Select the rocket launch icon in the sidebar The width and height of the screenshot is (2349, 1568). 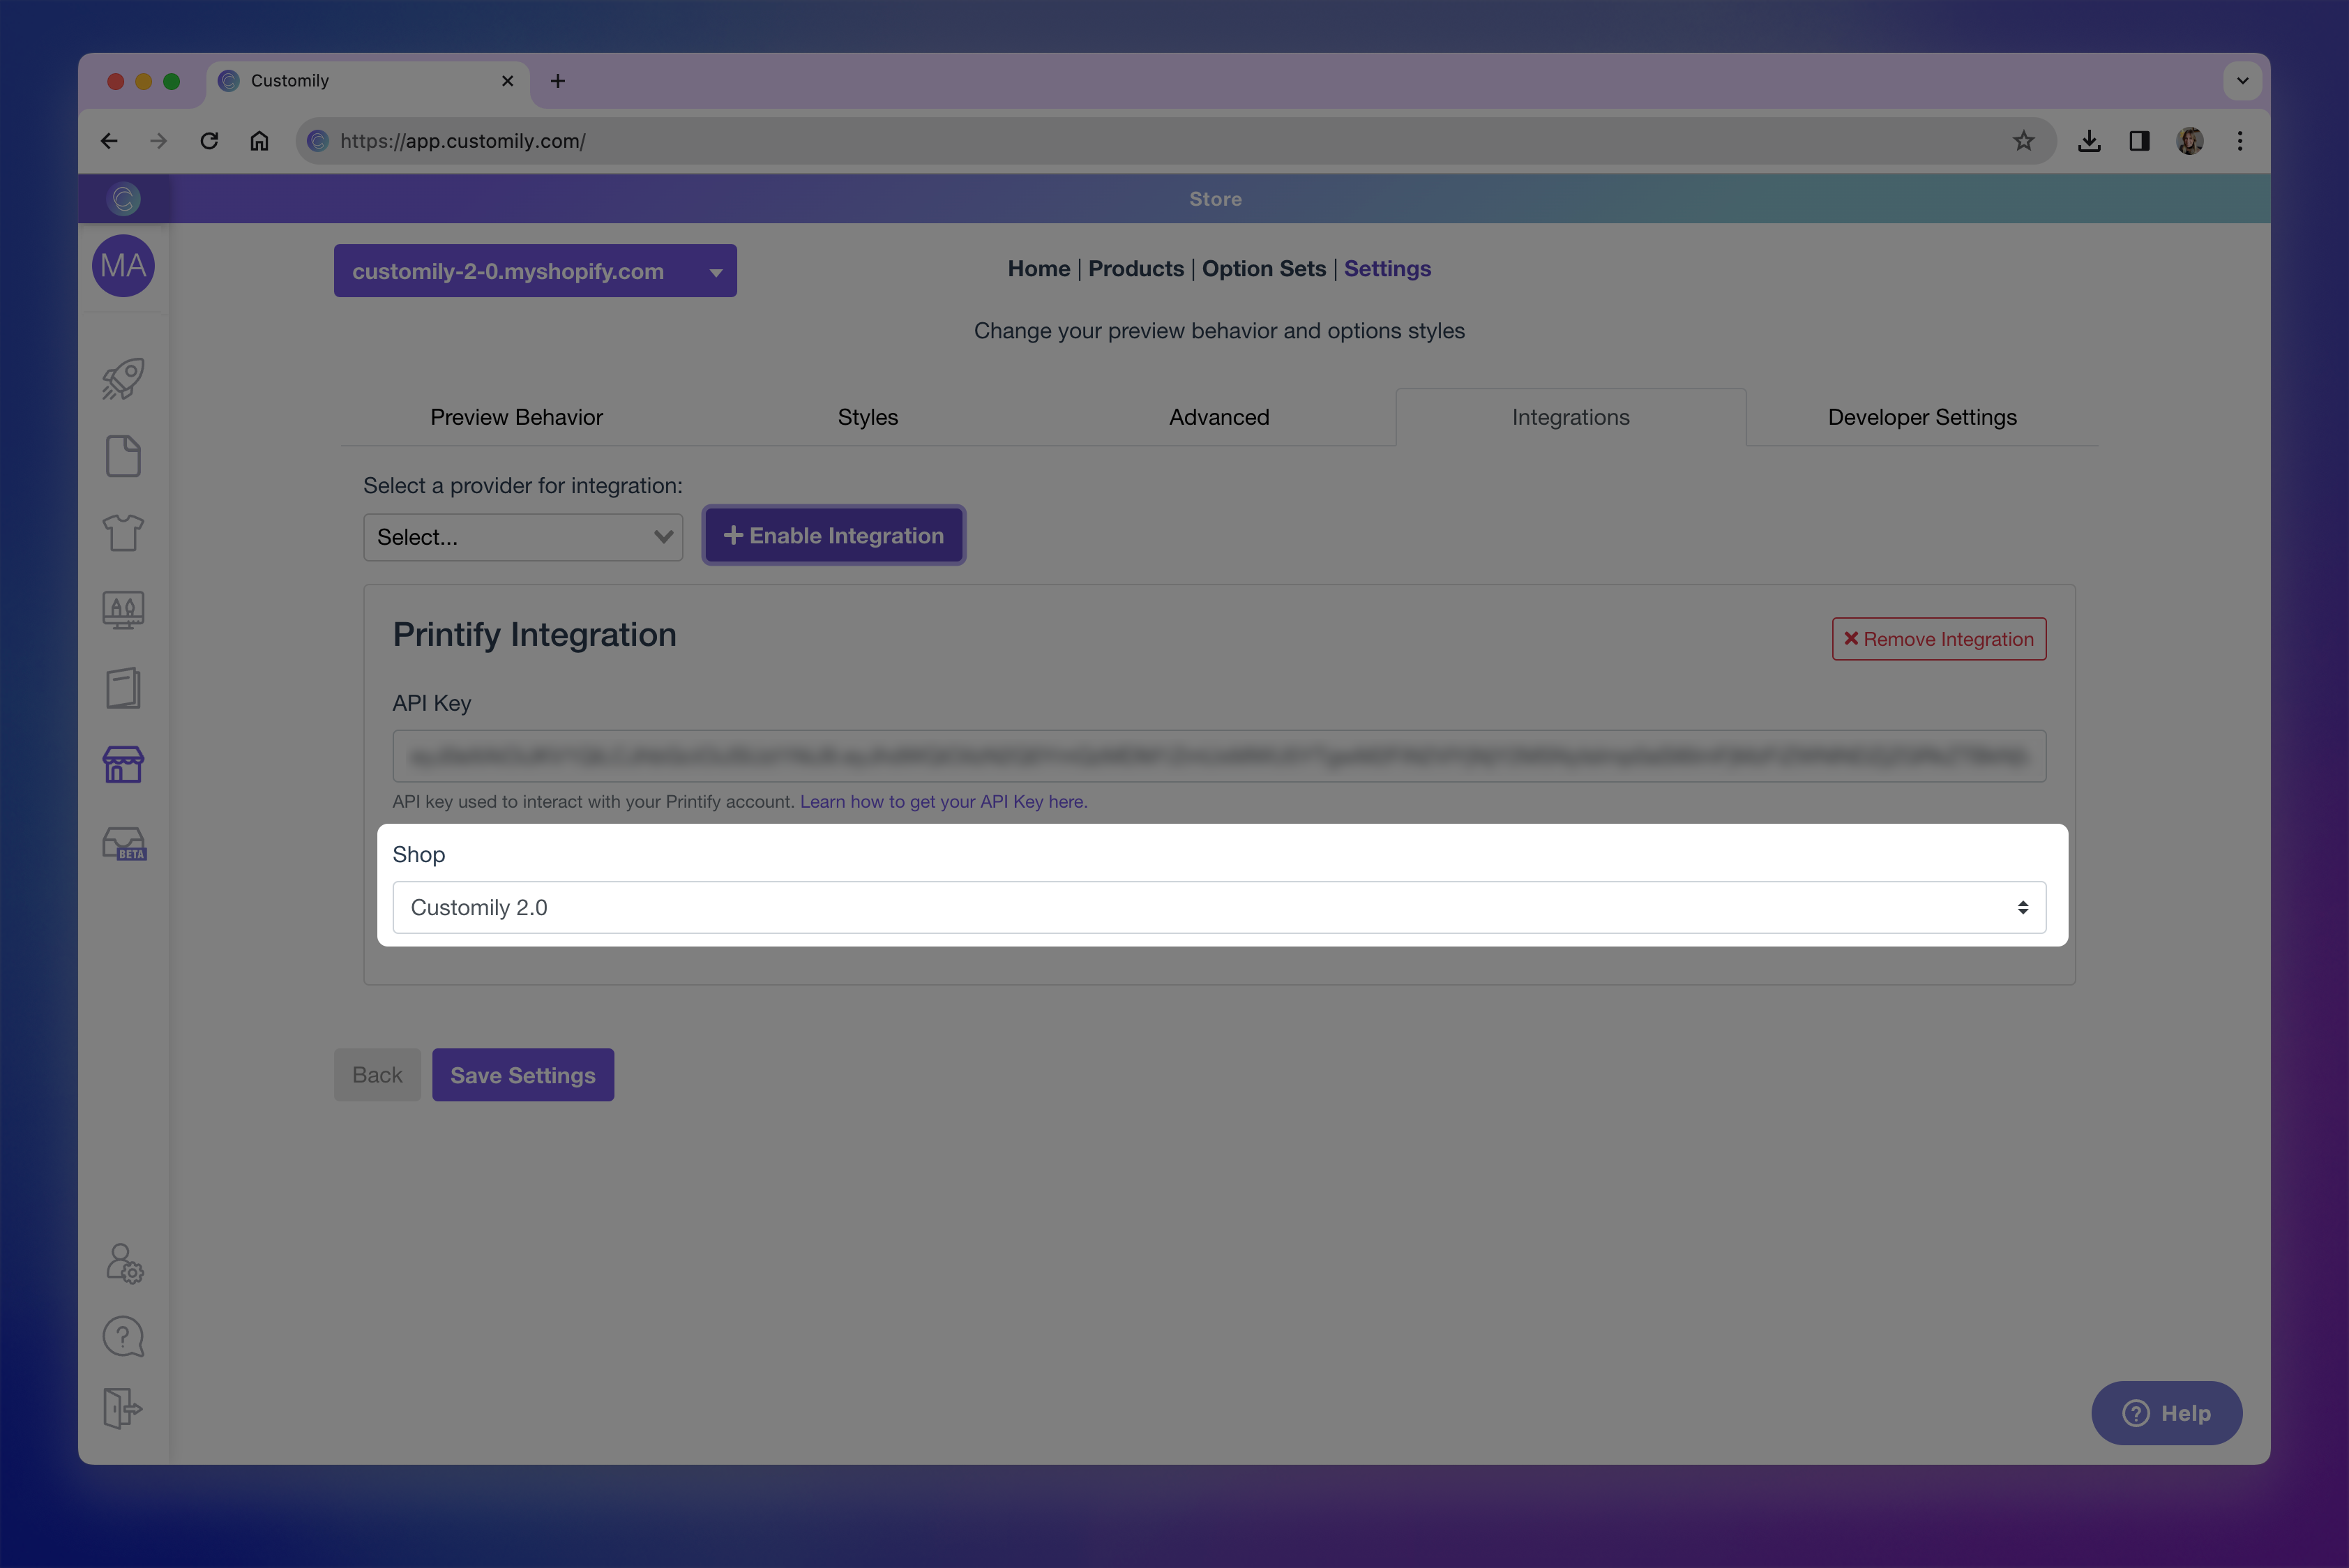tap(122, 378)
